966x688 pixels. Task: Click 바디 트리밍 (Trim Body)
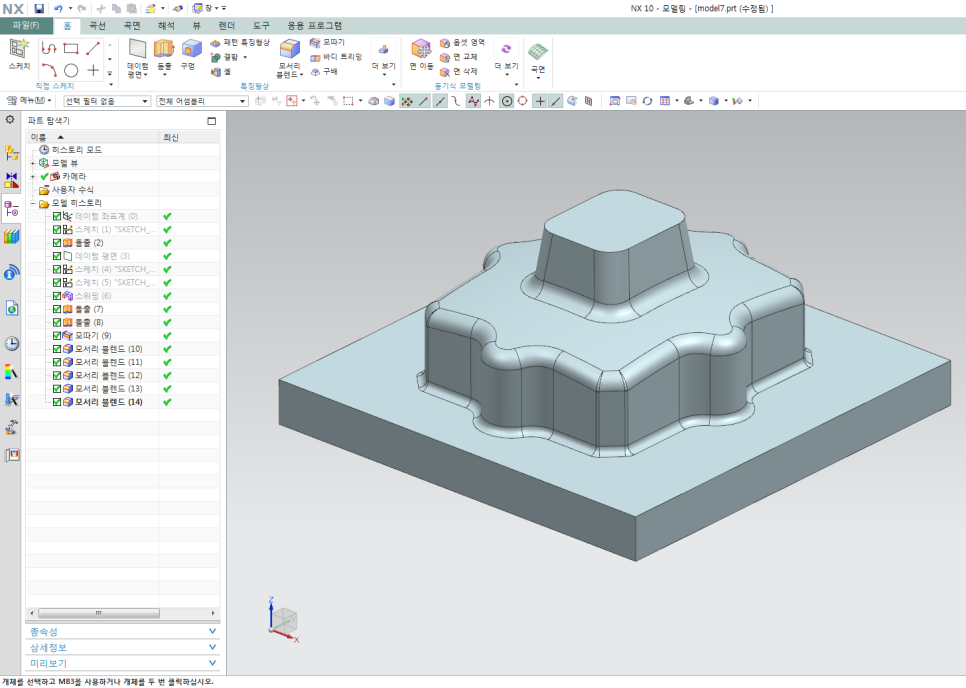(x=336, y=57)
